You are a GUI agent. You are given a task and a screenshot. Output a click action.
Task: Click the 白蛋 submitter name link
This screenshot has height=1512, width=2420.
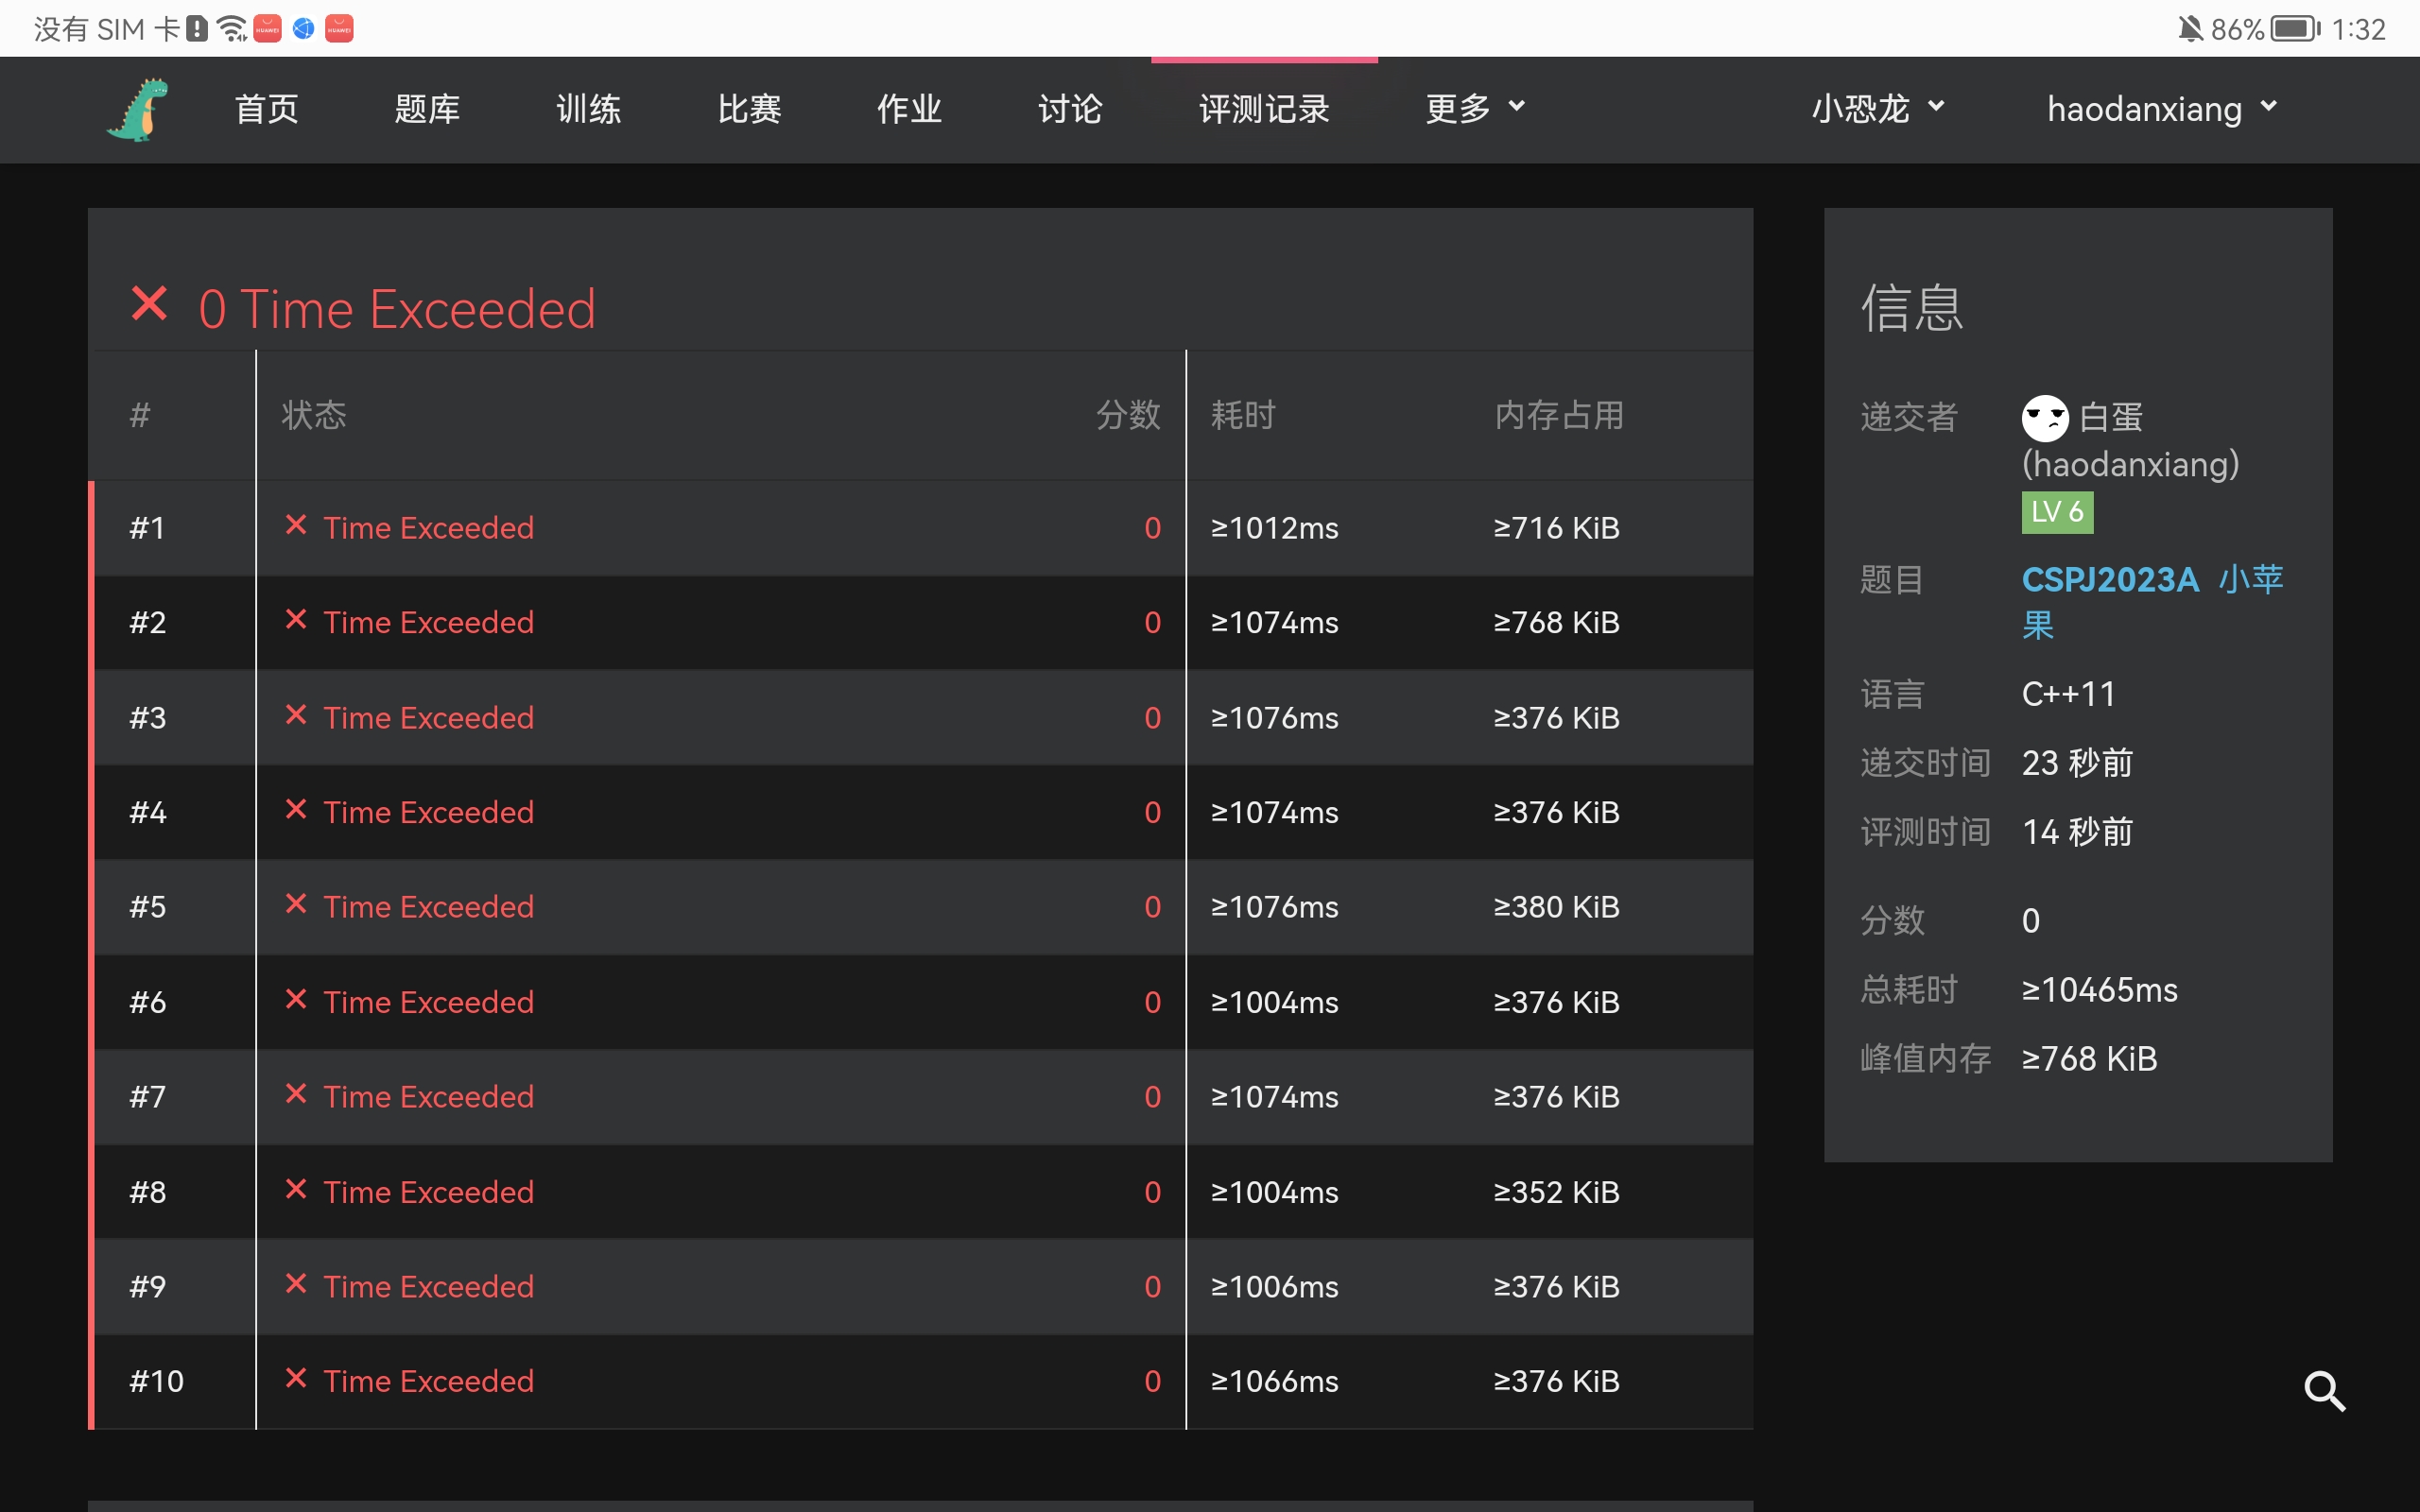coord(2111,417)
